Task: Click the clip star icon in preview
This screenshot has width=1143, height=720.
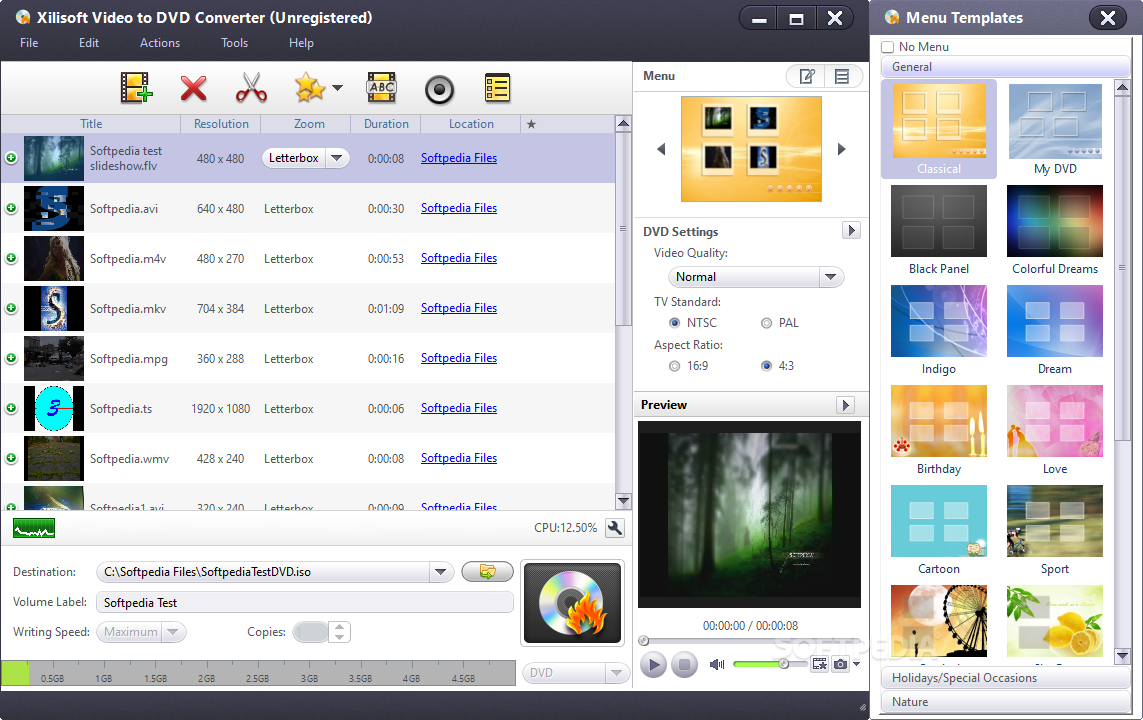Action: (820, 664)
